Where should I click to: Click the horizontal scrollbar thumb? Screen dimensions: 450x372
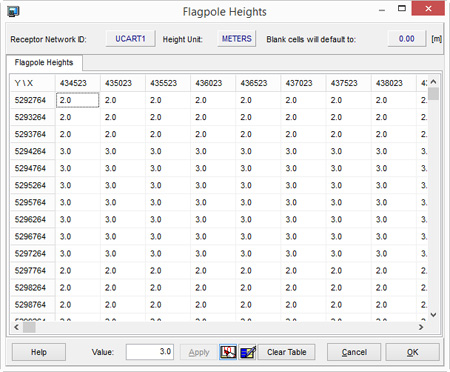pos(29,327)
